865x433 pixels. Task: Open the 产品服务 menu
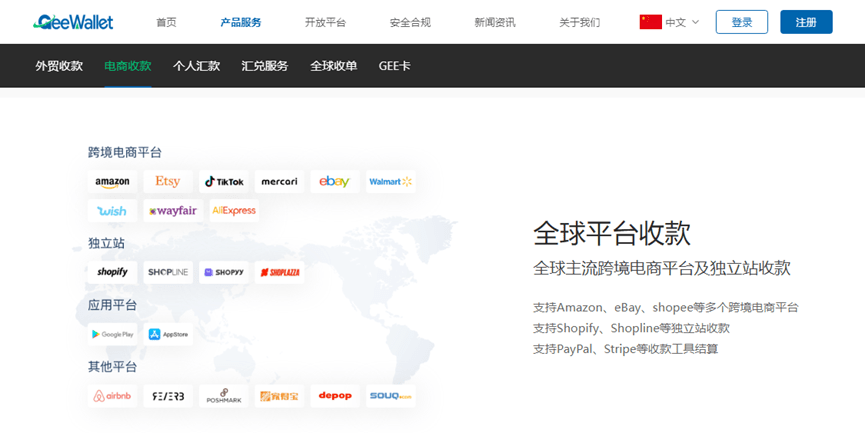[x=241, y=23]
